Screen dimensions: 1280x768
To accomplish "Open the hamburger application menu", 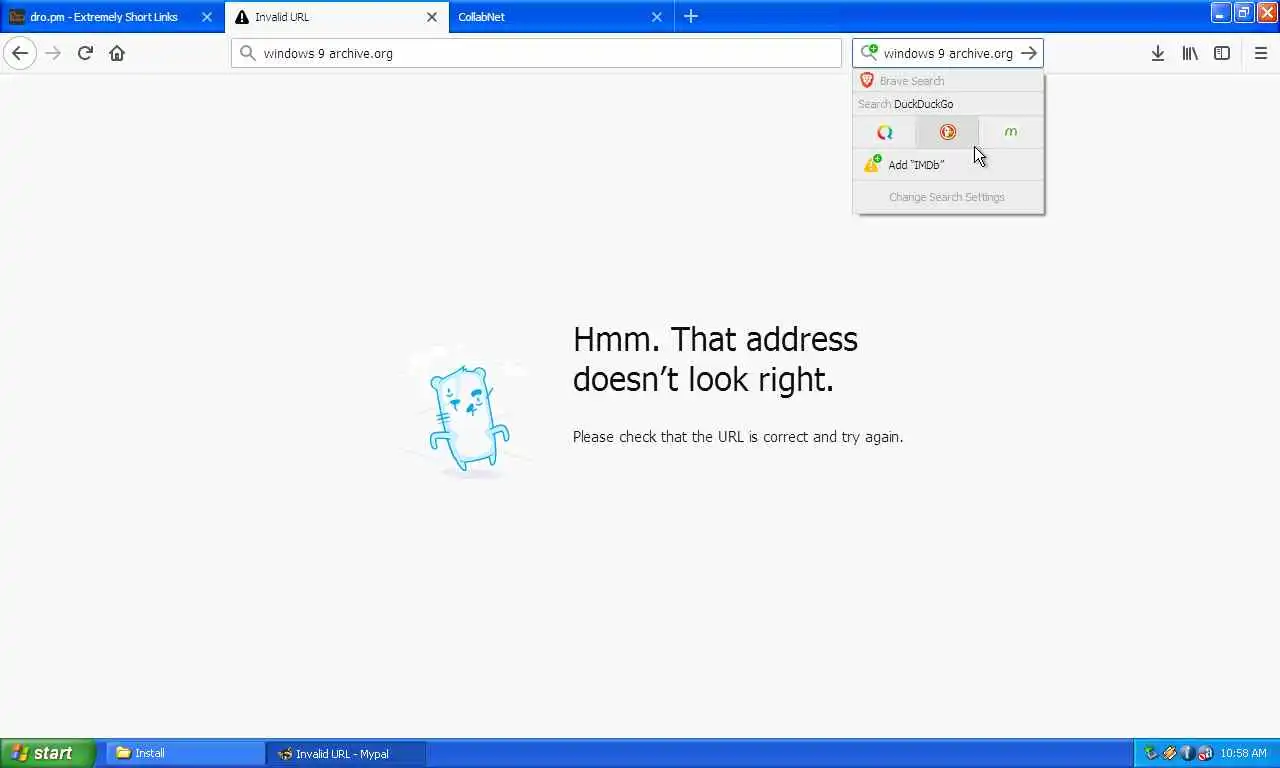I will [x=1261, y=53].
